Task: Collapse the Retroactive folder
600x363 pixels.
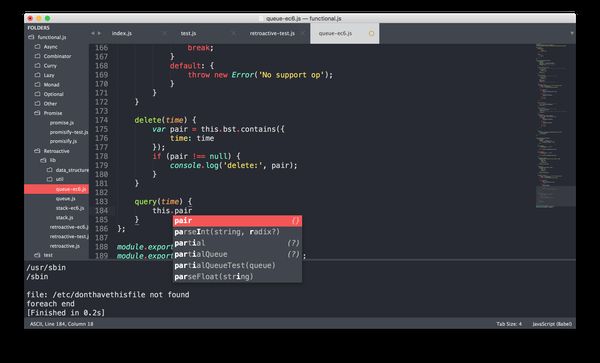Action: pos(38,151)
